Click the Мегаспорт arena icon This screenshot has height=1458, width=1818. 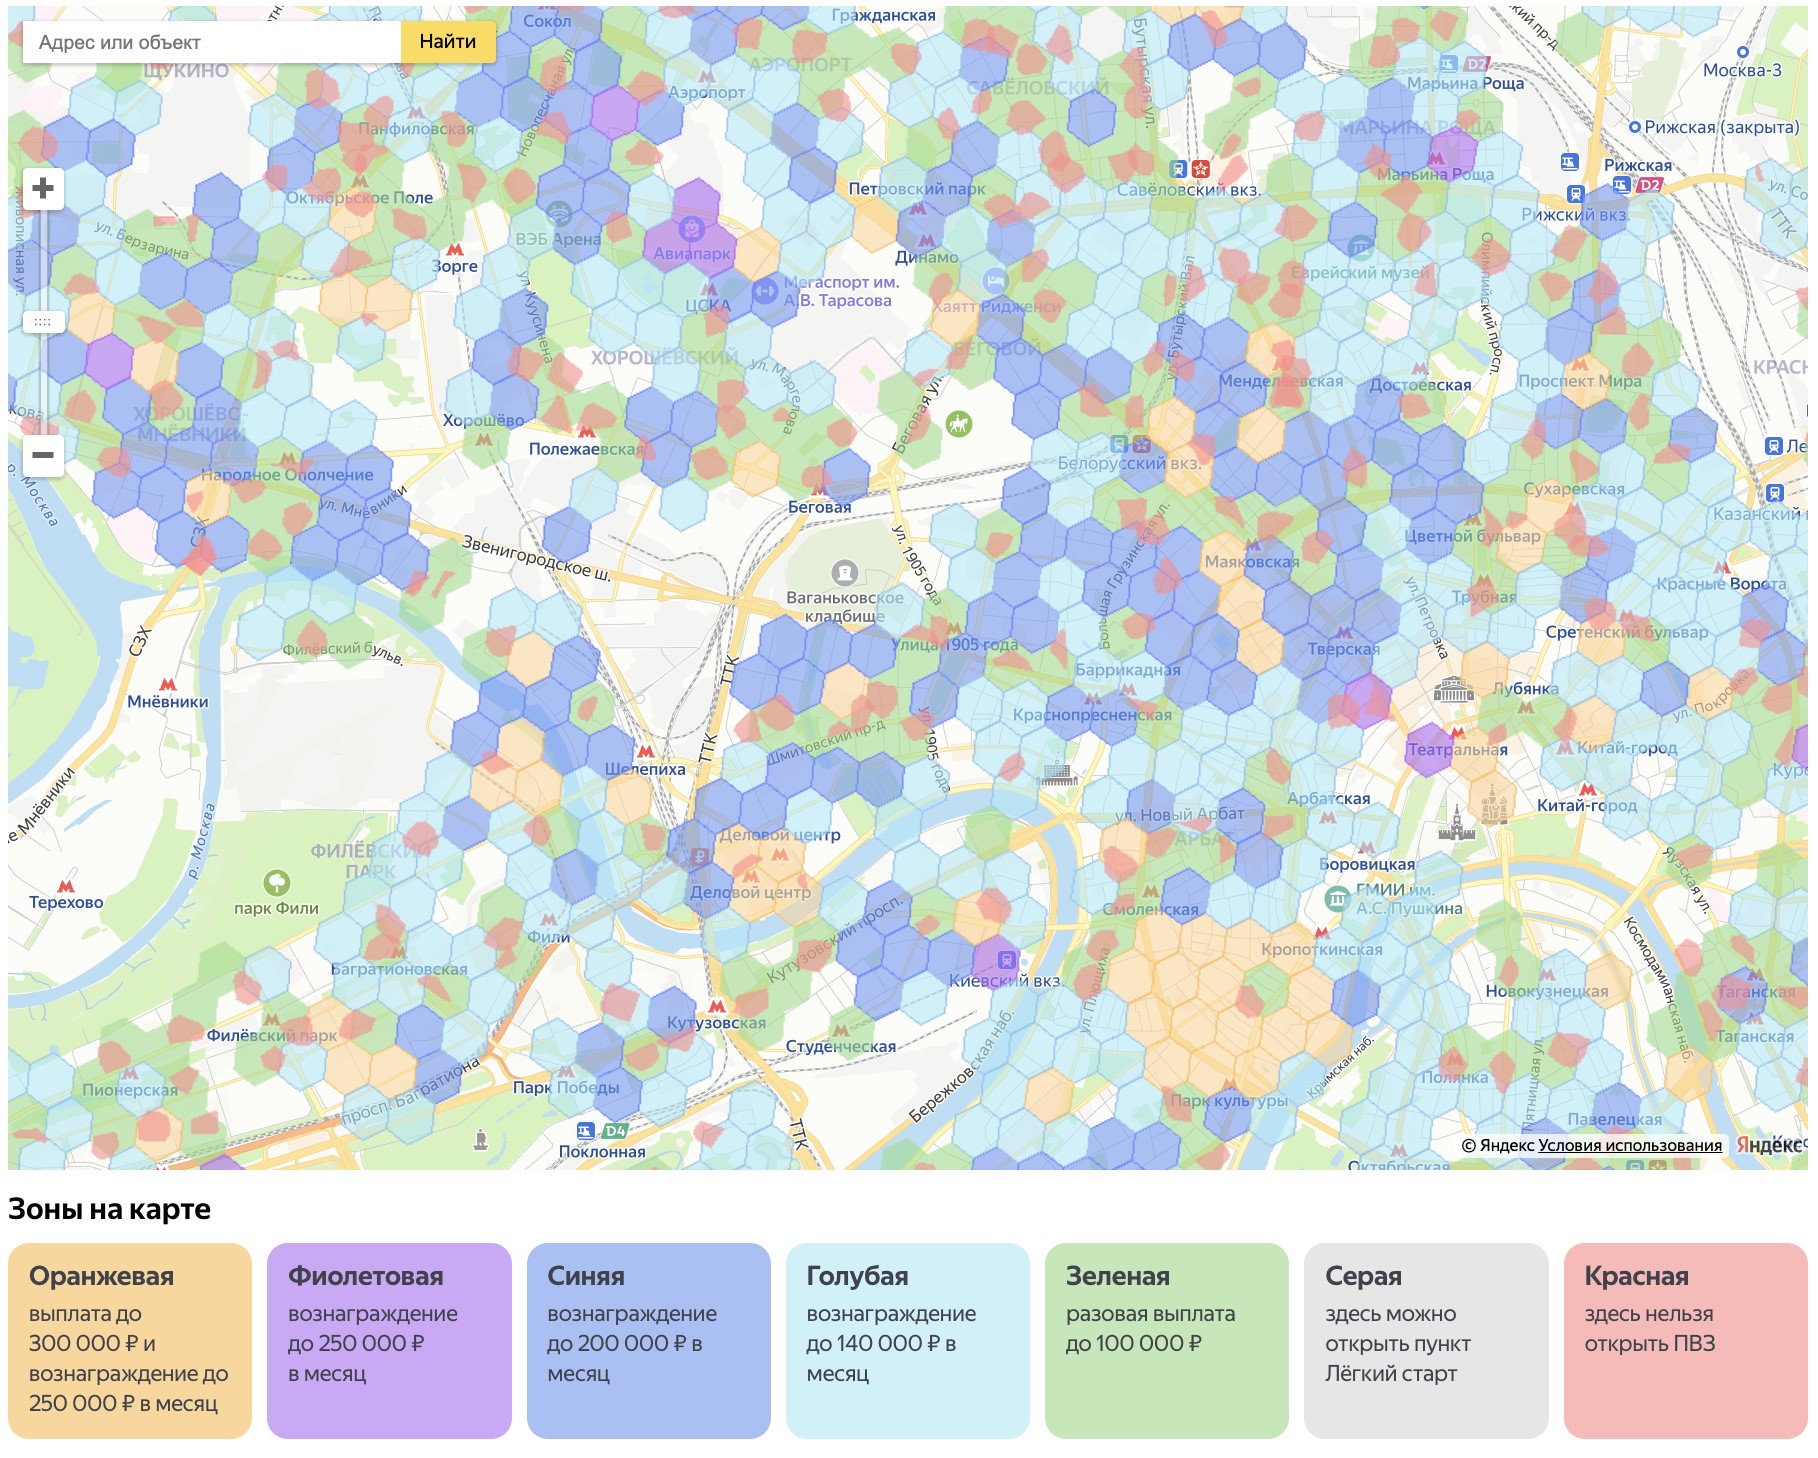765,291
